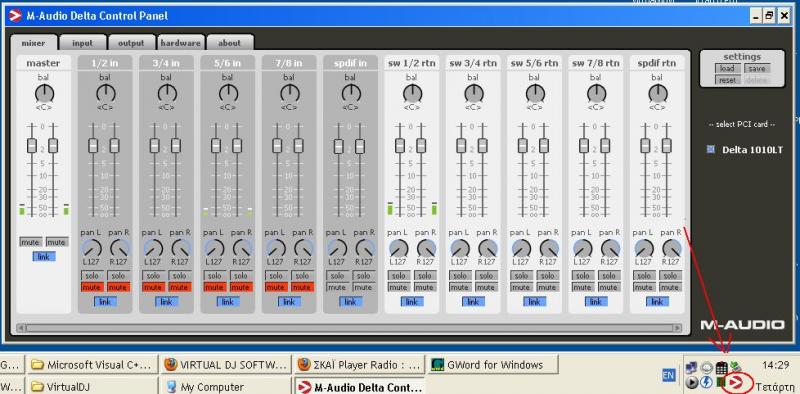Click the EN language indicator in taskbar
Viewport: 800px width, 394px height.
668,376
